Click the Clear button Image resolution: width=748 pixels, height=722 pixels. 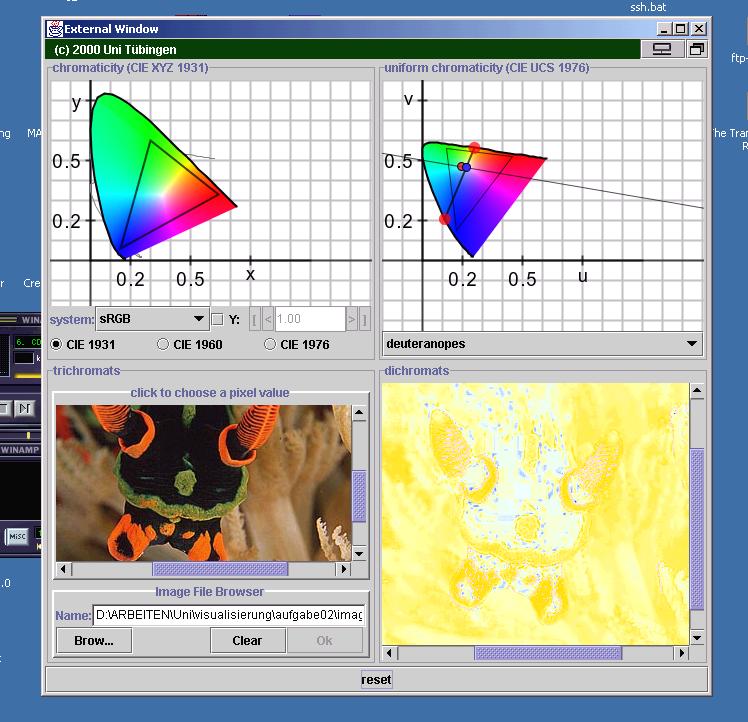(247, 641)
